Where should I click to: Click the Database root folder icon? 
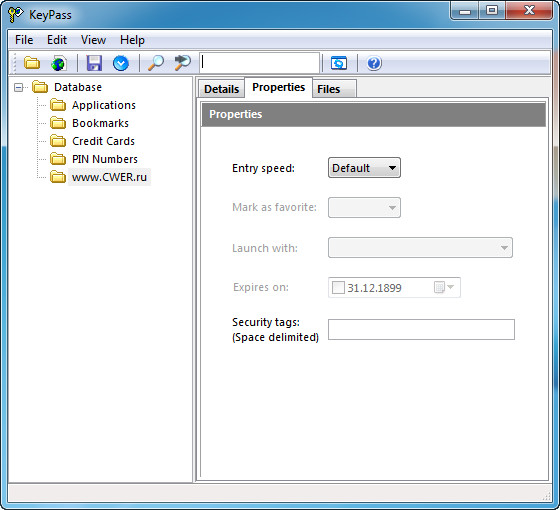tap(40, 87)
